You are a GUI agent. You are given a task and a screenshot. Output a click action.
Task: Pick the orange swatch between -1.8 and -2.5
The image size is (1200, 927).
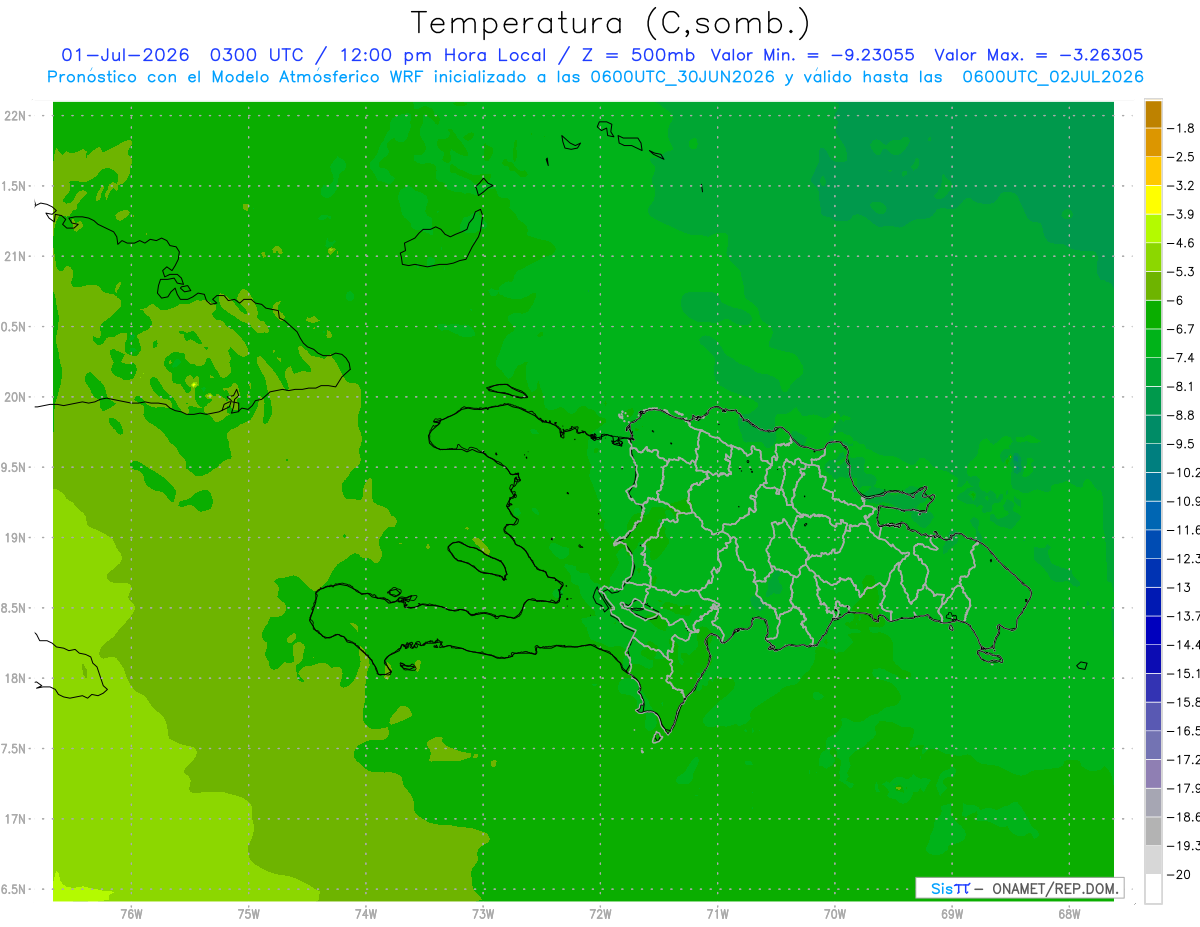click(x=1153, y=143)
